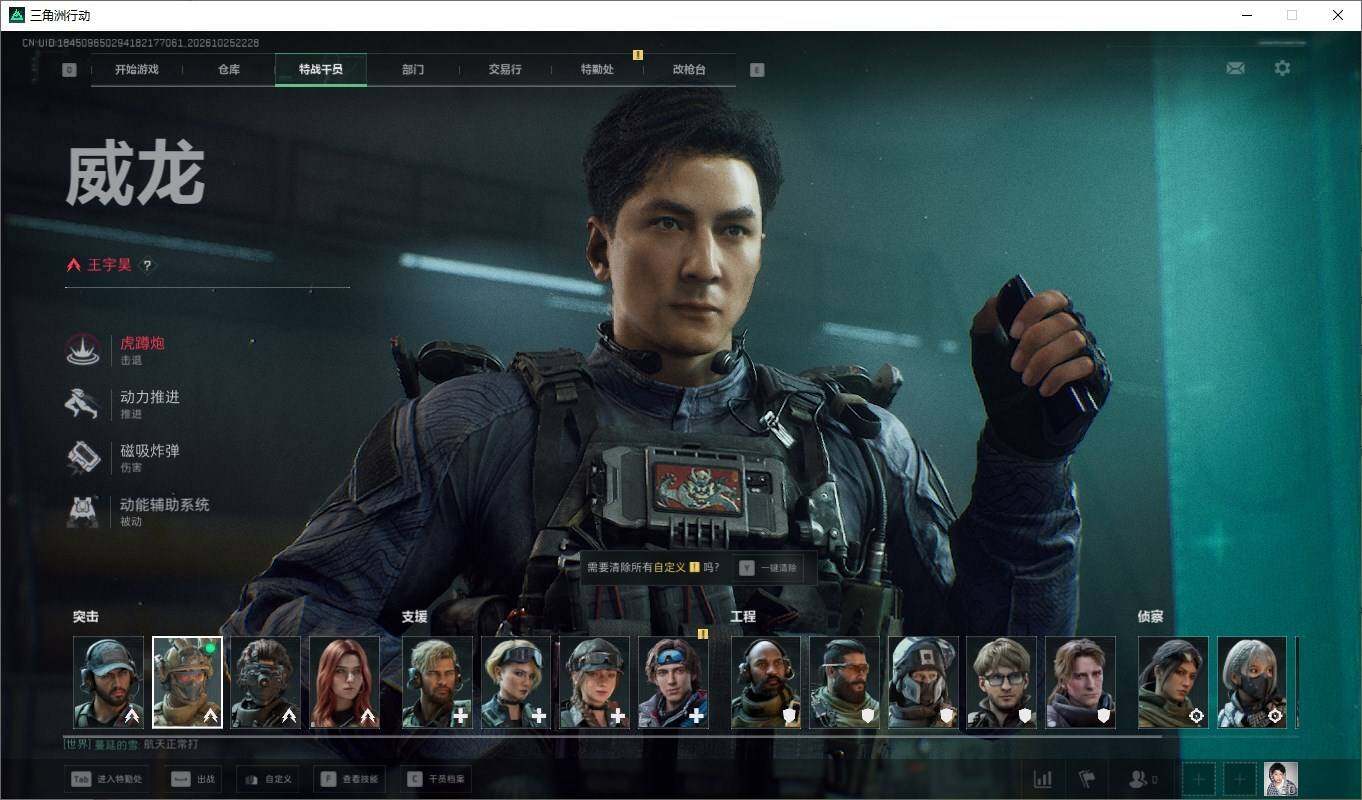Viewport: 1362px width, 800px height.
Task: Click the squad plus slot next to player avatar
Action: (1240, 779)
